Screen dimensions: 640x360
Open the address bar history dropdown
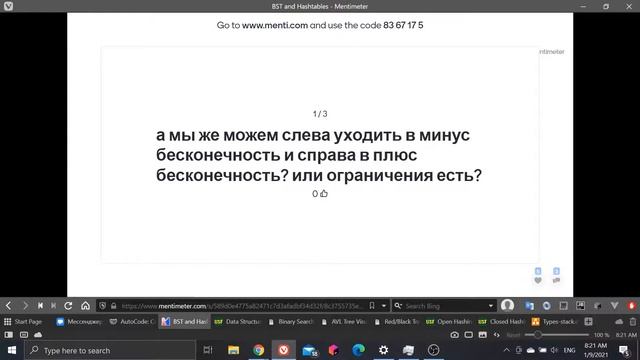click(384, 306)
